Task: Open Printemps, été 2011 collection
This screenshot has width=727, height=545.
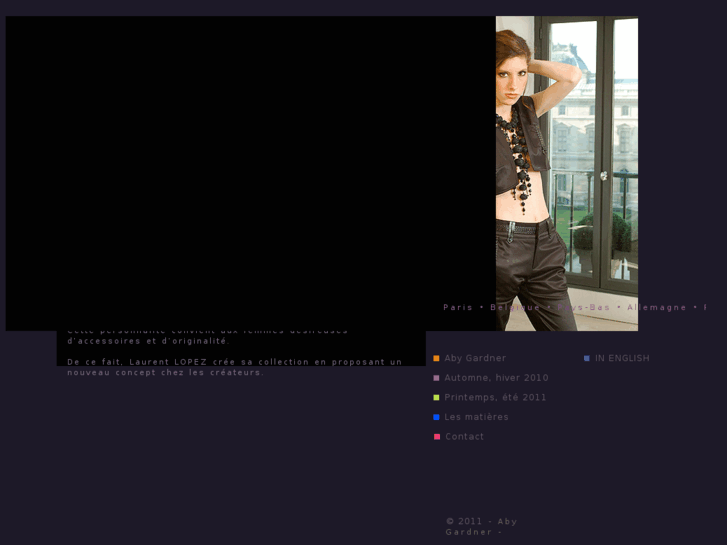Action: (x=495, y=398)
